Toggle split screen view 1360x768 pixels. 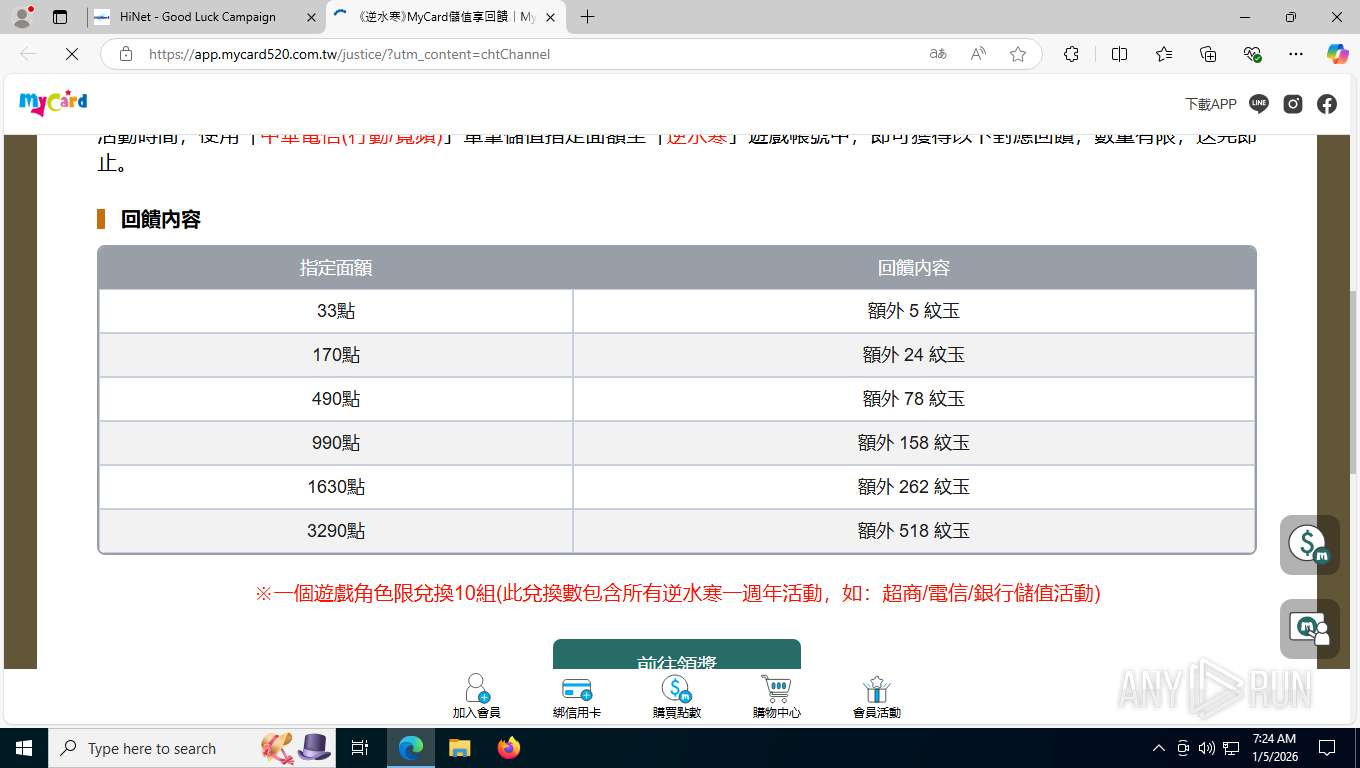click(x=1119, y=54)
